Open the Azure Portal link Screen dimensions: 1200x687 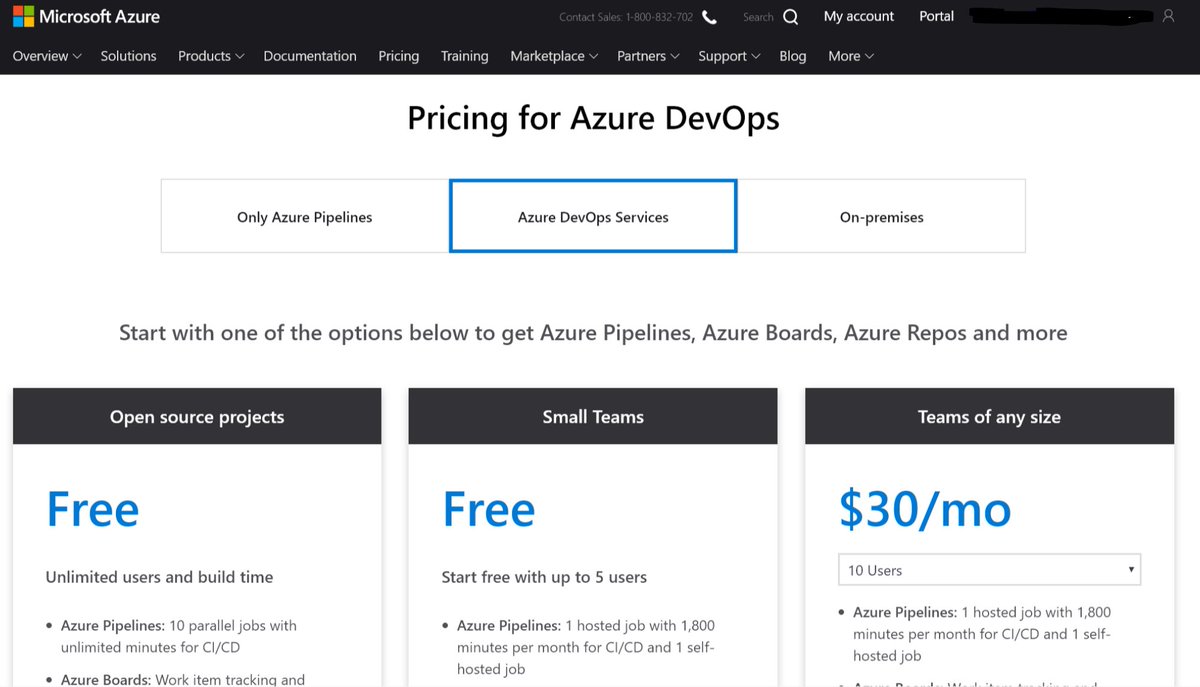click(937, 16)
